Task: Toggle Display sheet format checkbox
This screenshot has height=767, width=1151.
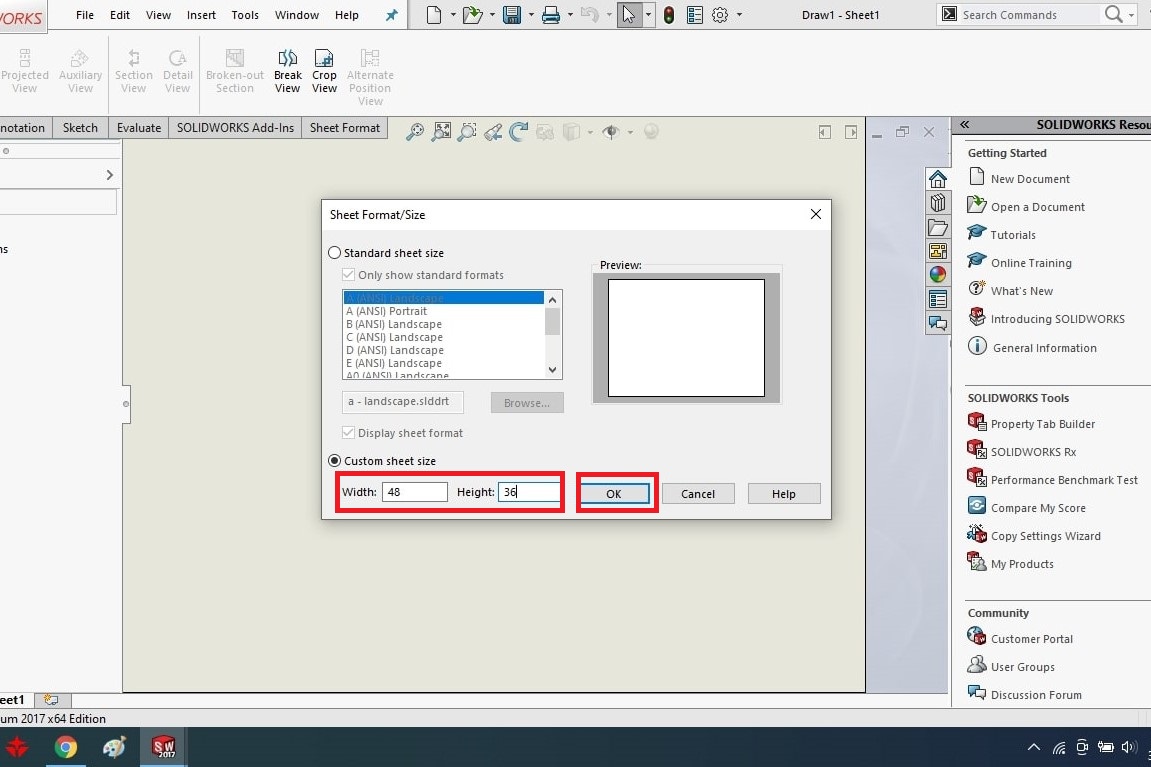Action: pos(349,433)
